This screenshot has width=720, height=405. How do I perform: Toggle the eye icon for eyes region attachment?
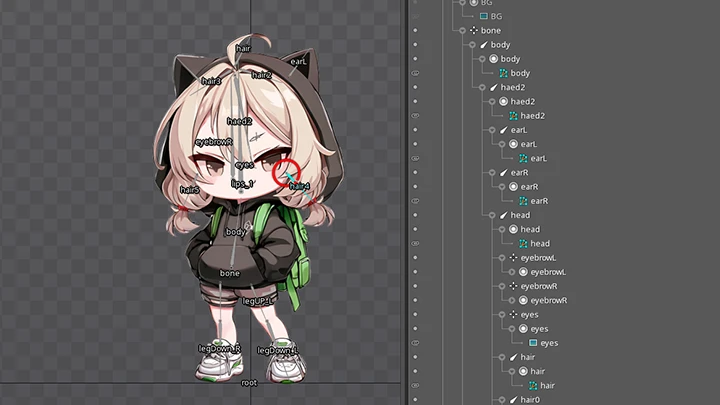(x=415, y=343)
